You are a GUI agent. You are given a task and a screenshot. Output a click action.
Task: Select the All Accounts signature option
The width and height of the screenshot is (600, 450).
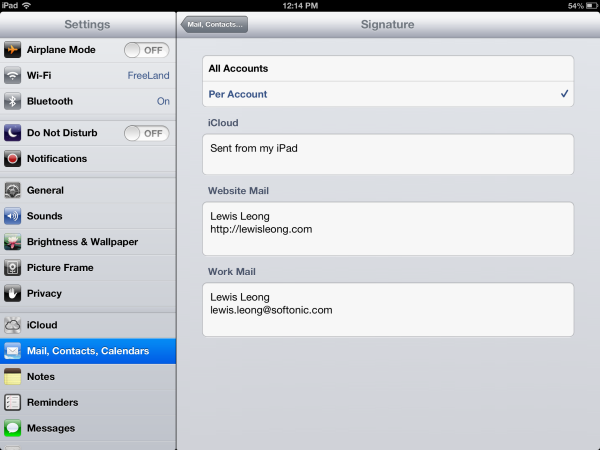click(388, 69)
